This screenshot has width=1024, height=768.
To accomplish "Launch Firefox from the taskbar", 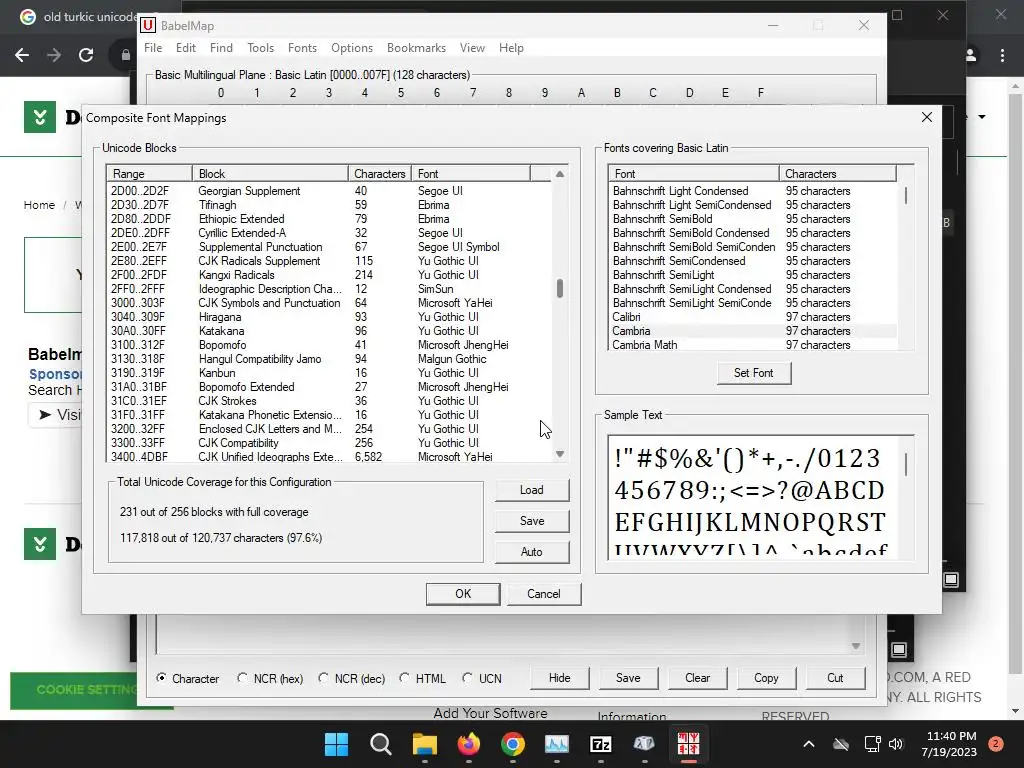I will pyautogui.click(x=468, y=744).
